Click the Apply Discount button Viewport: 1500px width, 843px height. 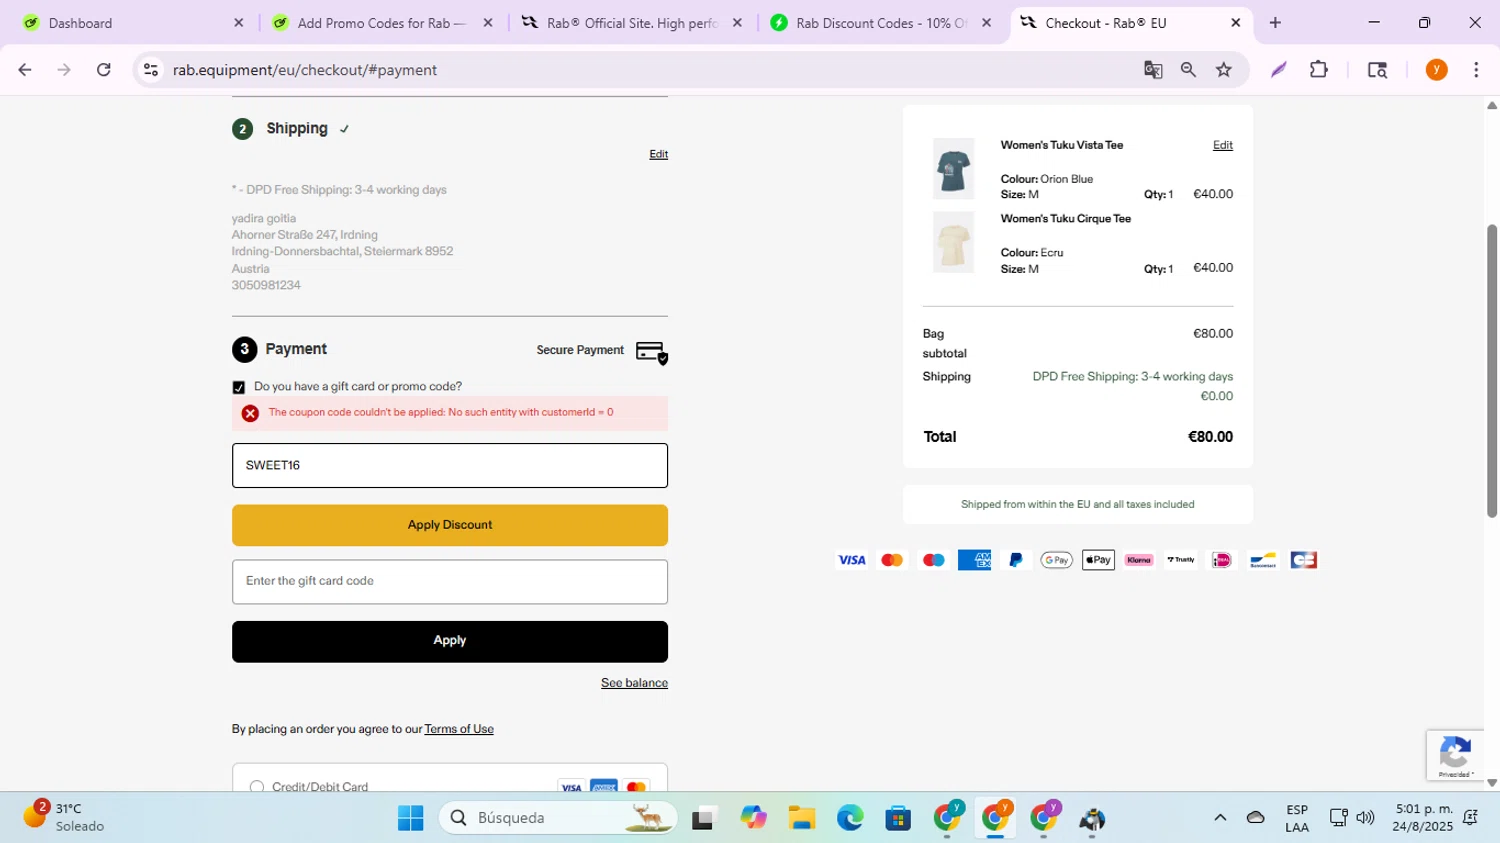pyautogui.click(x=450, y=525)
